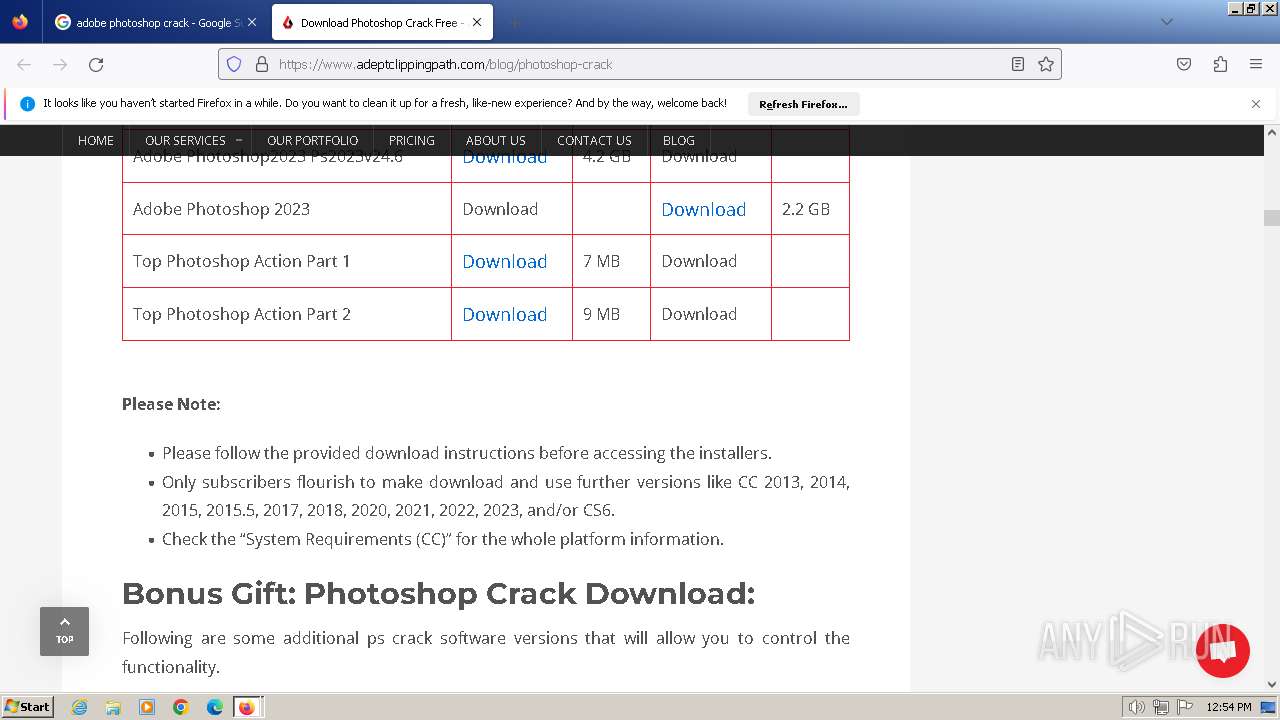Switch to adobe photoshop crack Google tab

(x=156, y=22)
